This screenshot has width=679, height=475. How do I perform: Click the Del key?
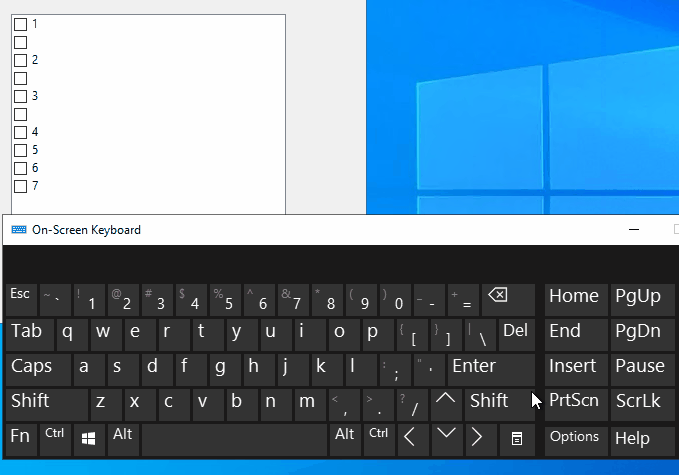click(x=517, y=335)
